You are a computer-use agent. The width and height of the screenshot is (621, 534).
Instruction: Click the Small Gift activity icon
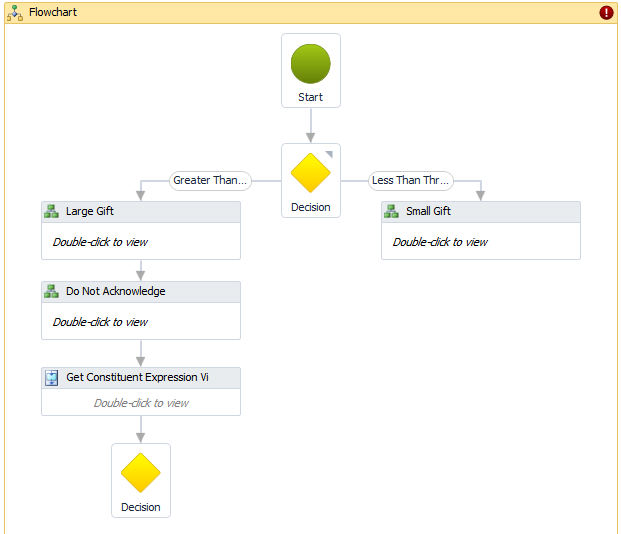[x=392, y=211]
